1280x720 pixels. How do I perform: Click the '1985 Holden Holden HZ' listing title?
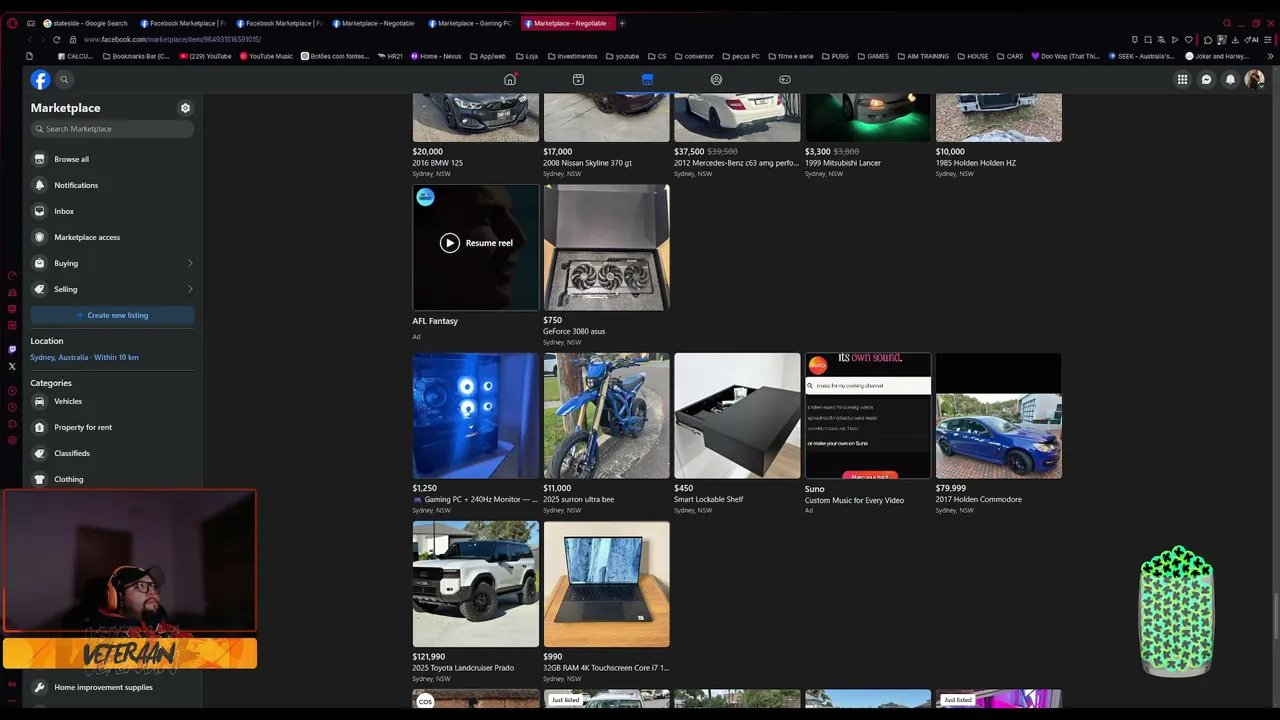point(976,163)
